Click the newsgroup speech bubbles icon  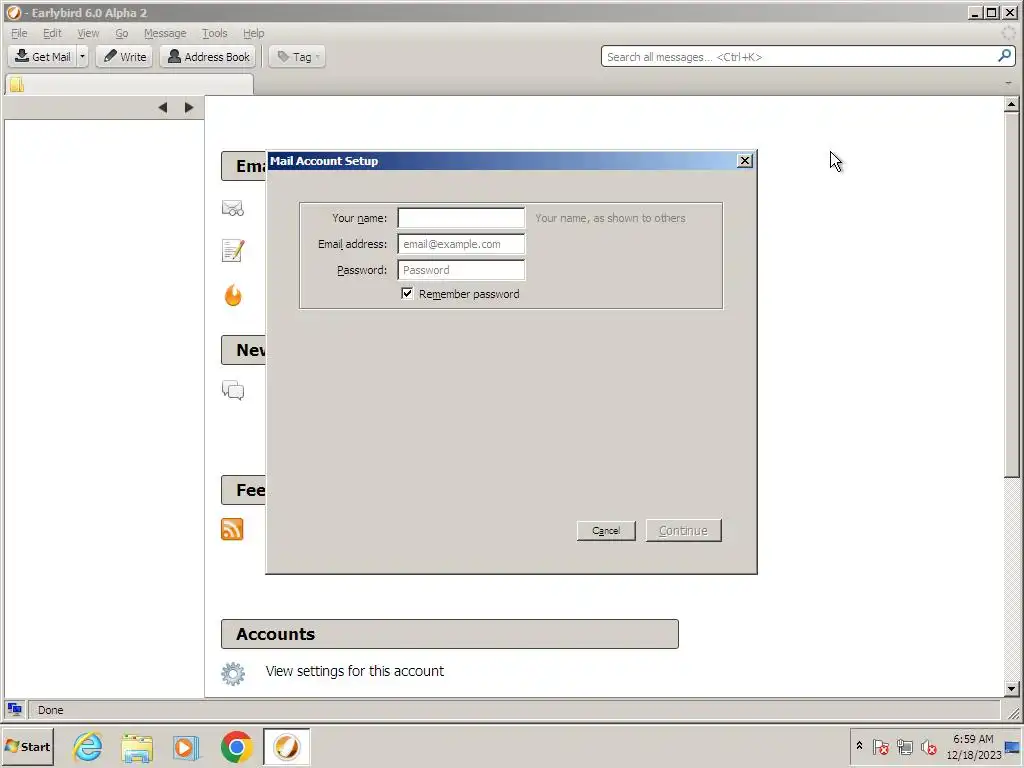point(233,391)
